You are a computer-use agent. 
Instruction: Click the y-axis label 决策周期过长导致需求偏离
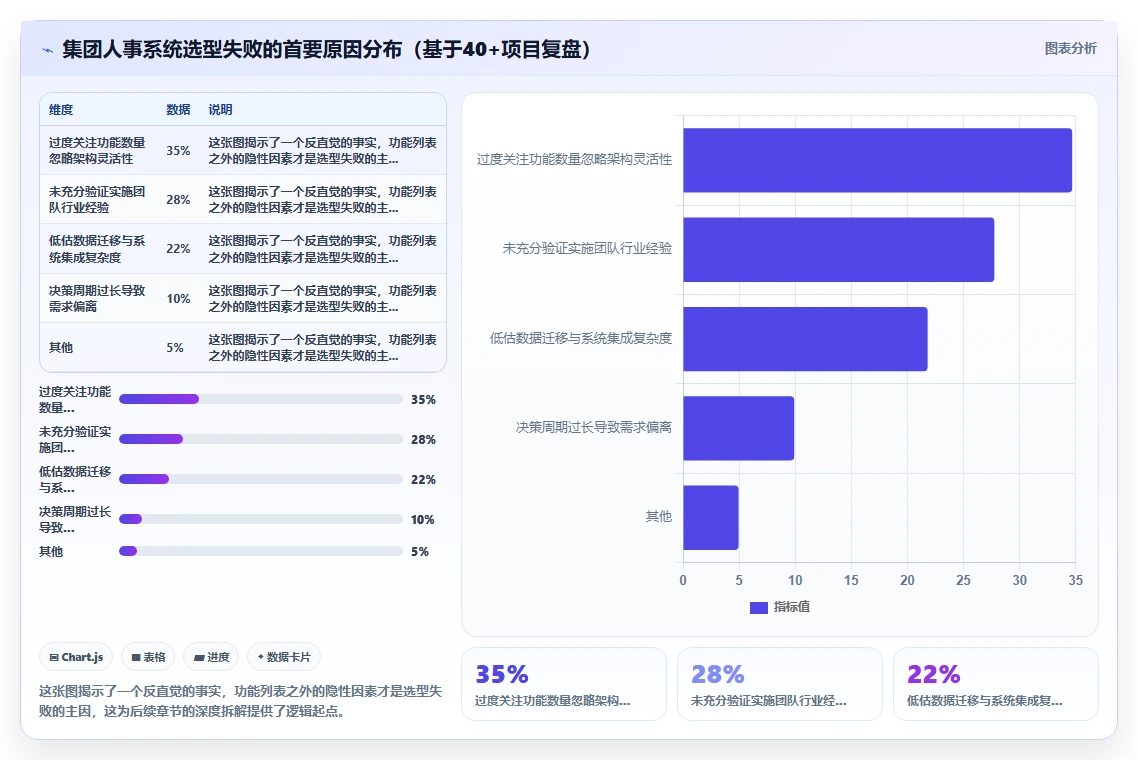click(x=594, y=427)
